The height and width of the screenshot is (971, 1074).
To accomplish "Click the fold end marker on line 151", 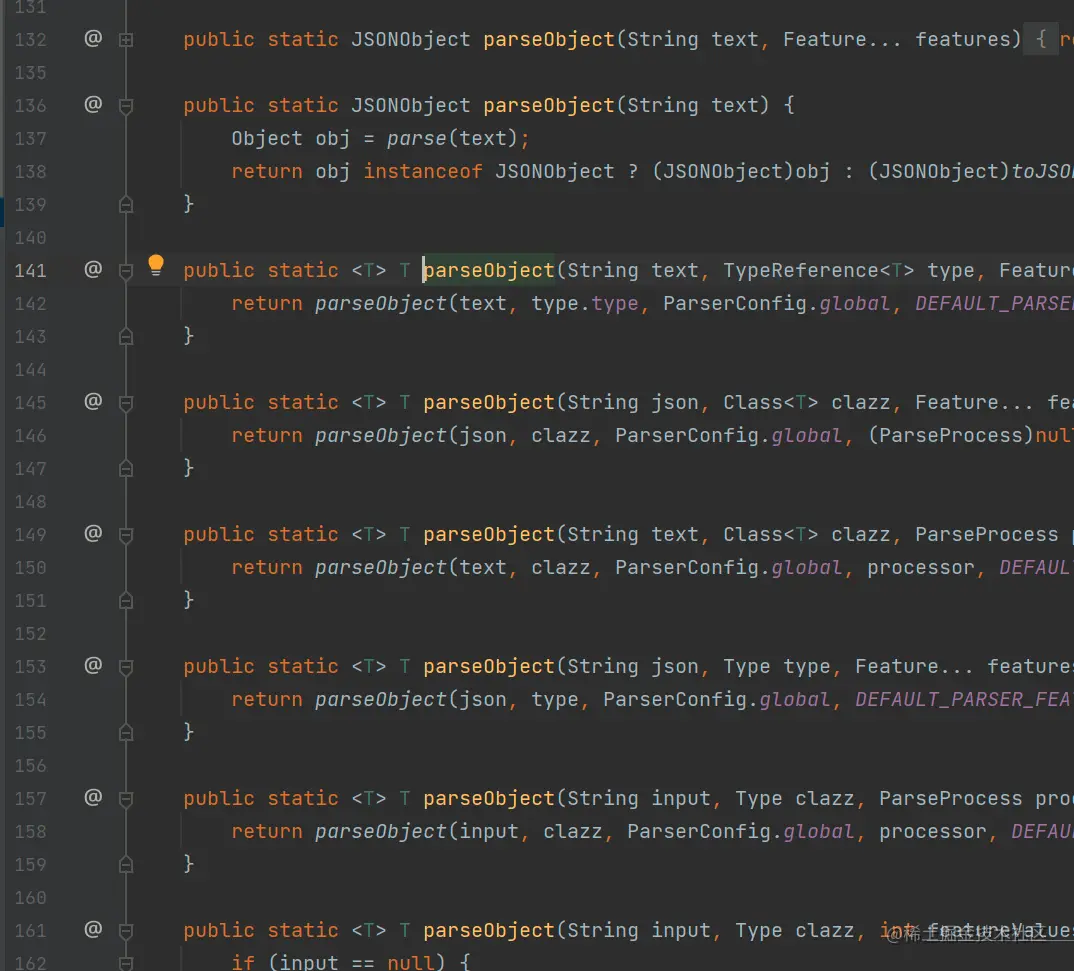I will tap(126, 601).
